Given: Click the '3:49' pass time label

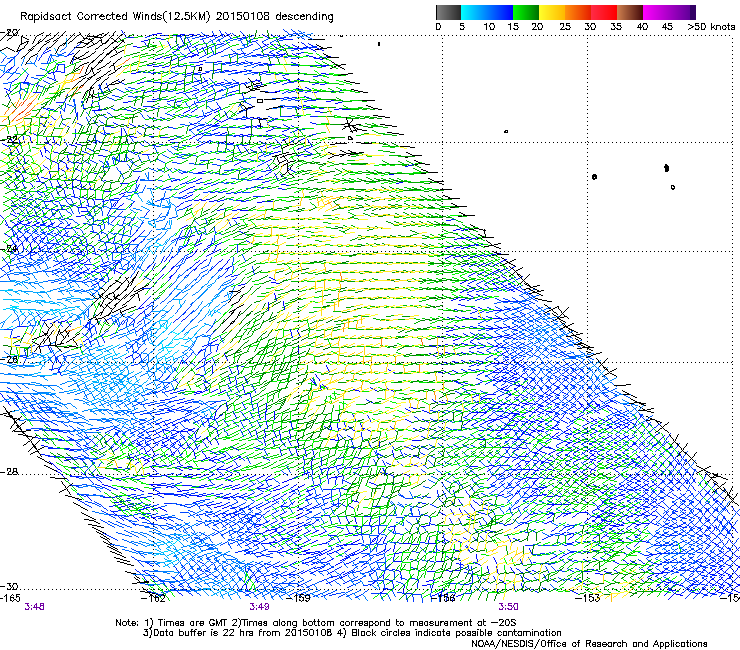Looking at the screenshot, I should point(260,607).
